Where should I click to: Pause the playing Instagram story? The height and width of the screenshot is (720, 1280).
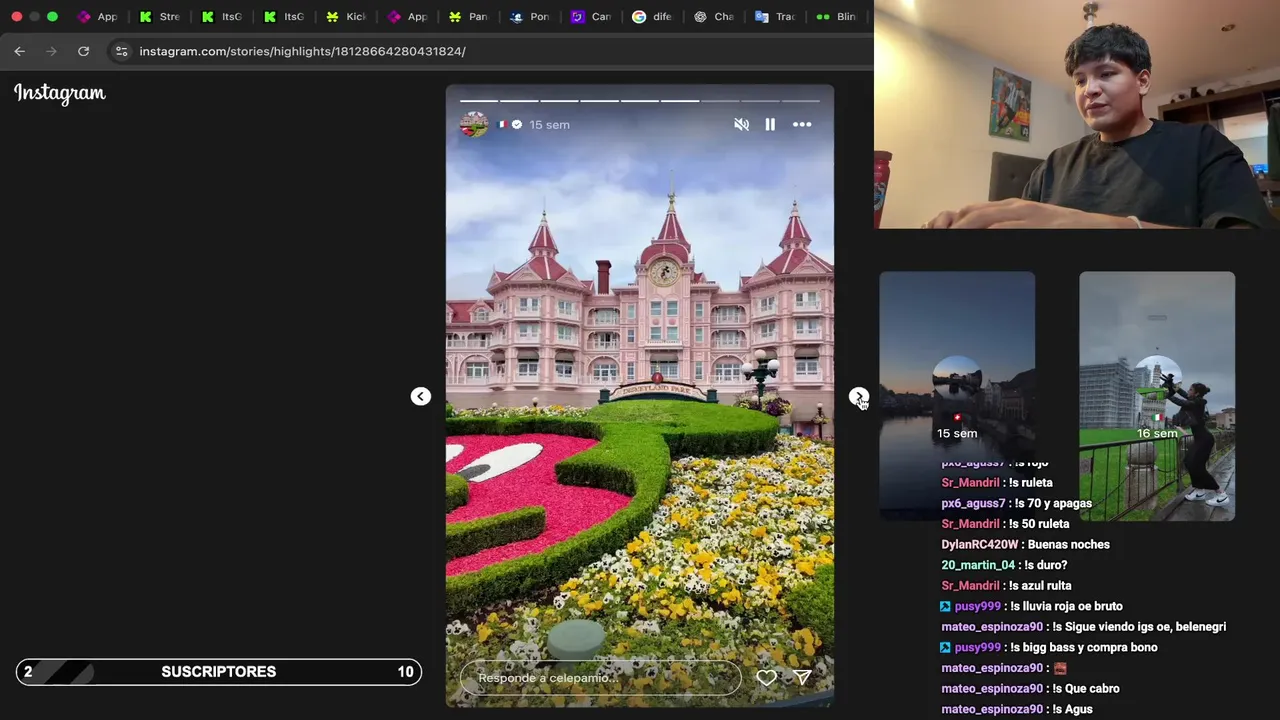coord(770,125)
